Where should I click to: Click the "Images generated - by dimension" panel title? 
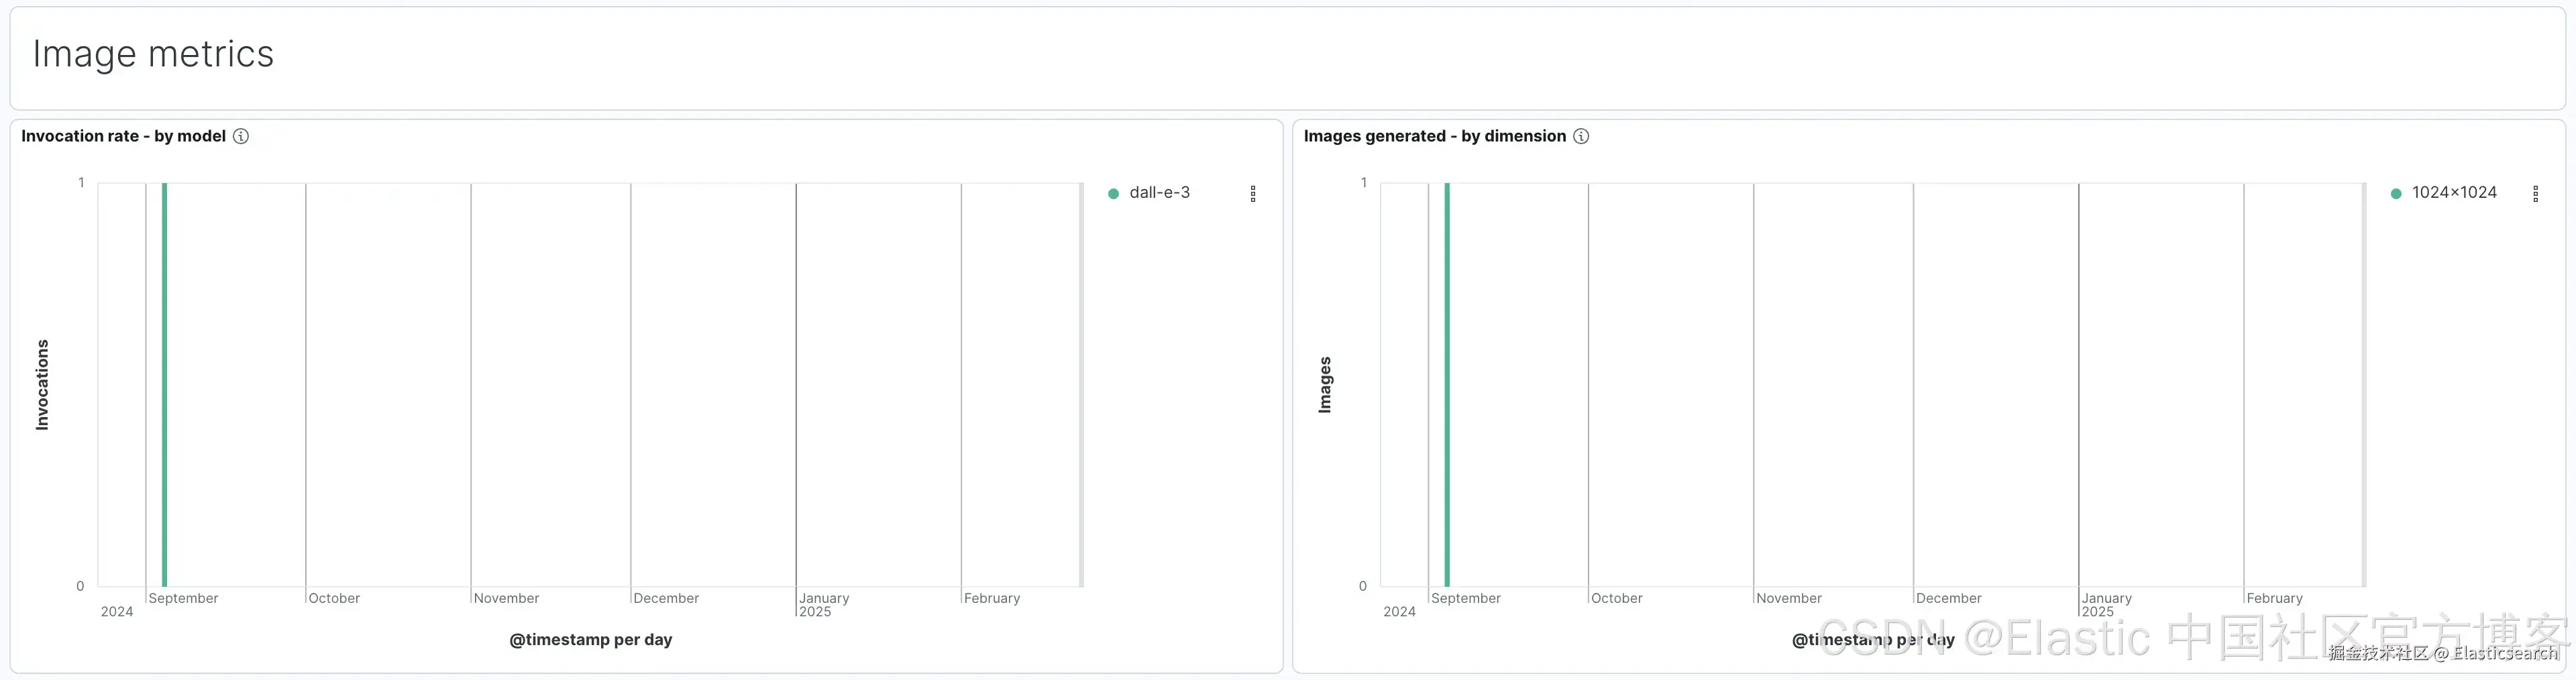click(x=1434, y=136)
